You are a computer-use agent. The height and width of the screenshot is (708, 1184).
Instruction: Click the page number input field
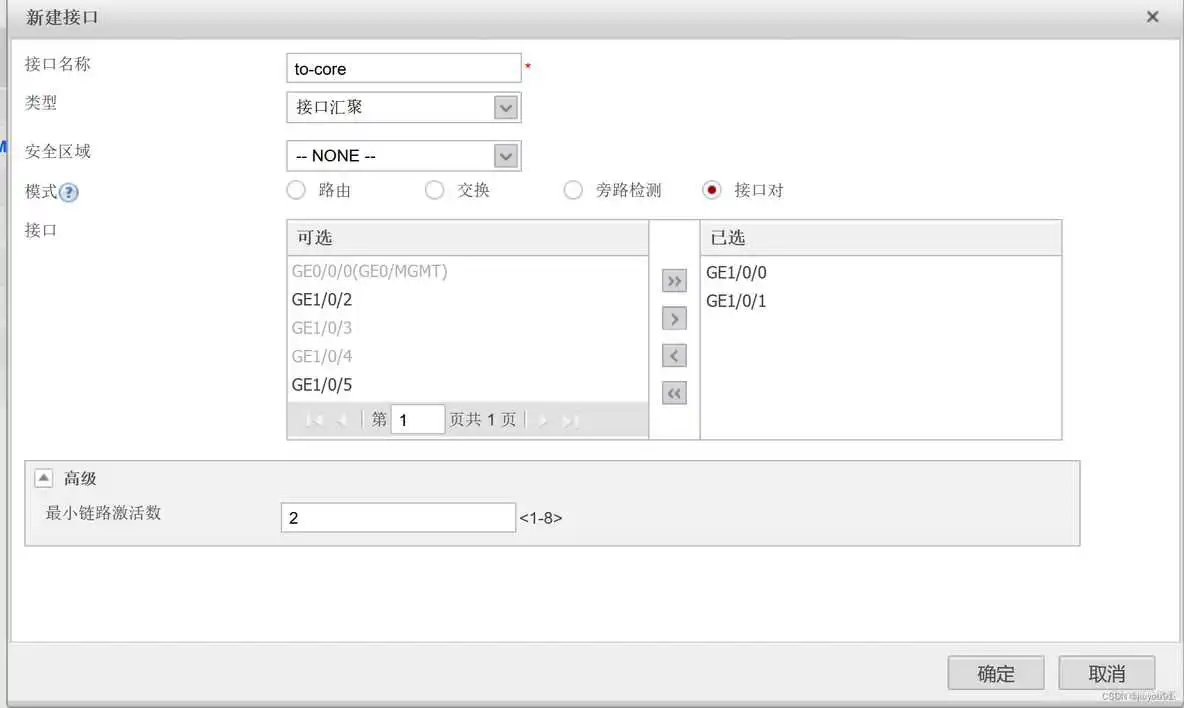coord(417,418)
